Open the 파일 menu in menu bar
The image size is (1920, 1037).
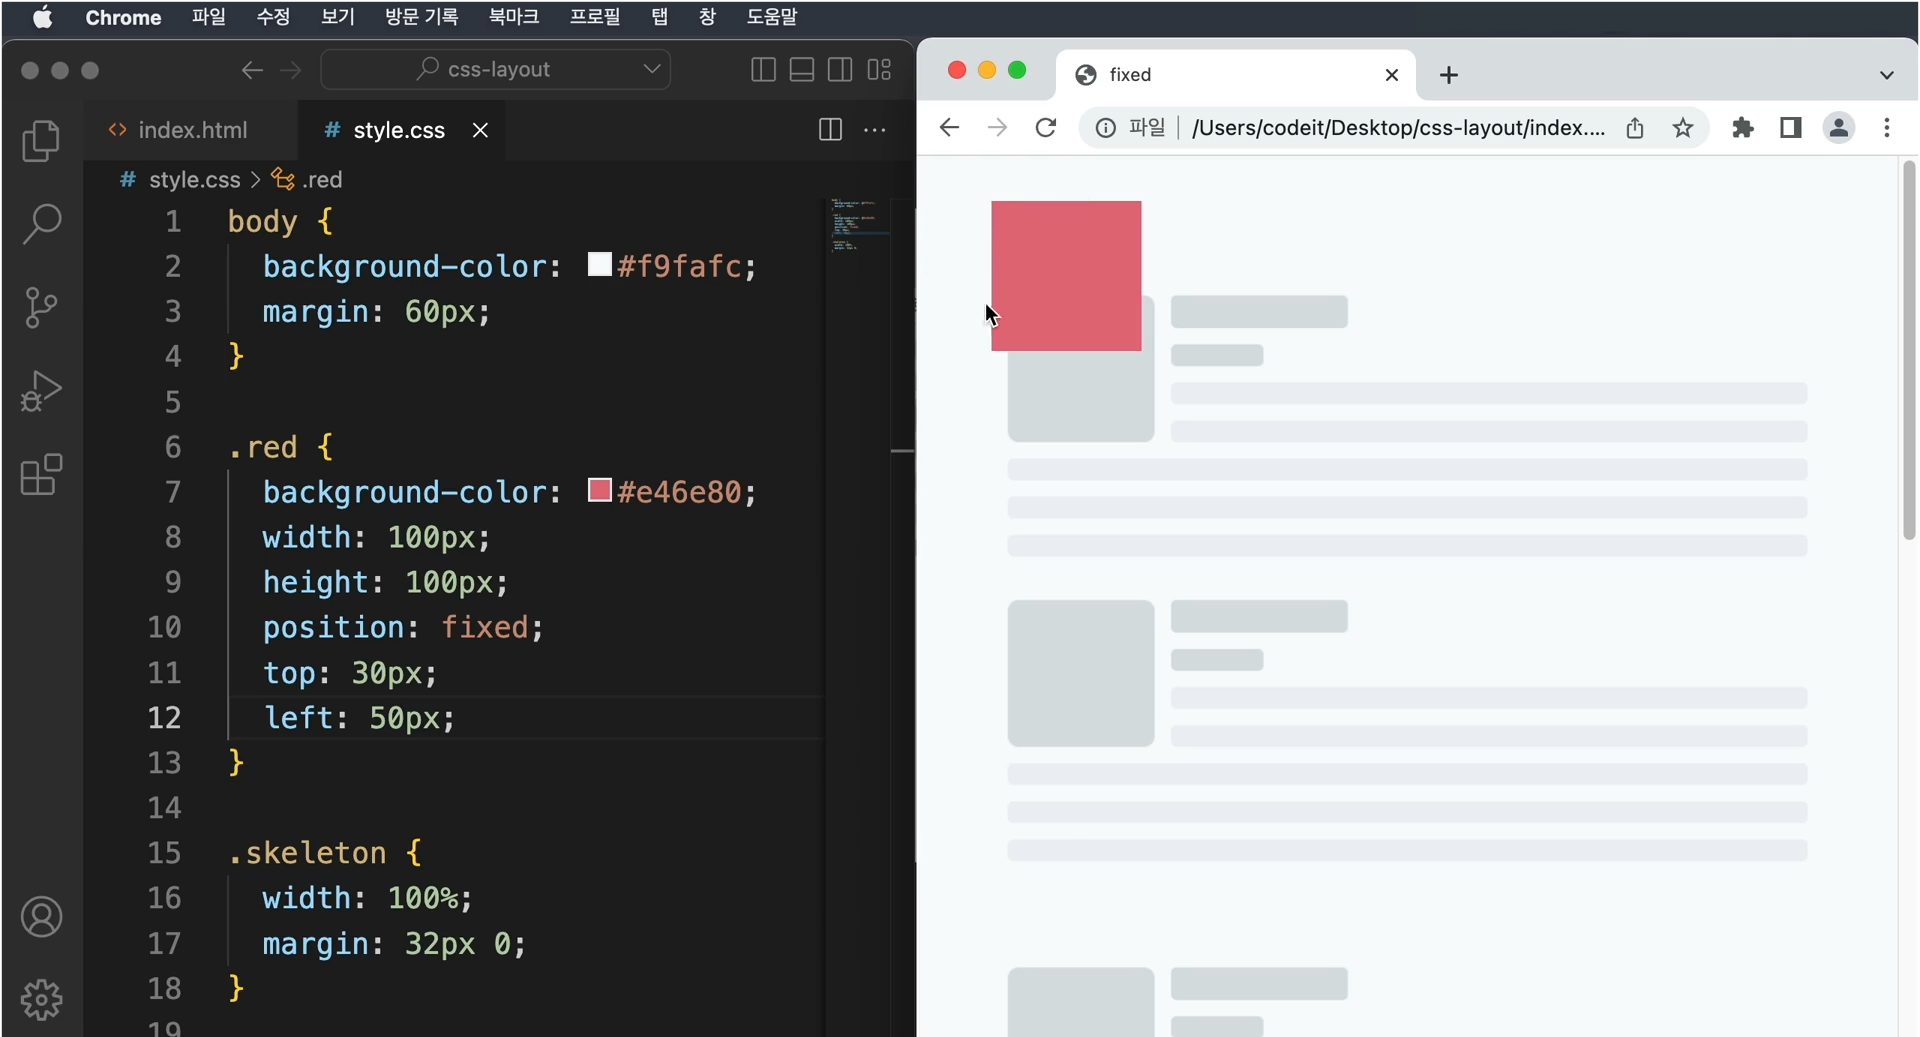point(209,17)
